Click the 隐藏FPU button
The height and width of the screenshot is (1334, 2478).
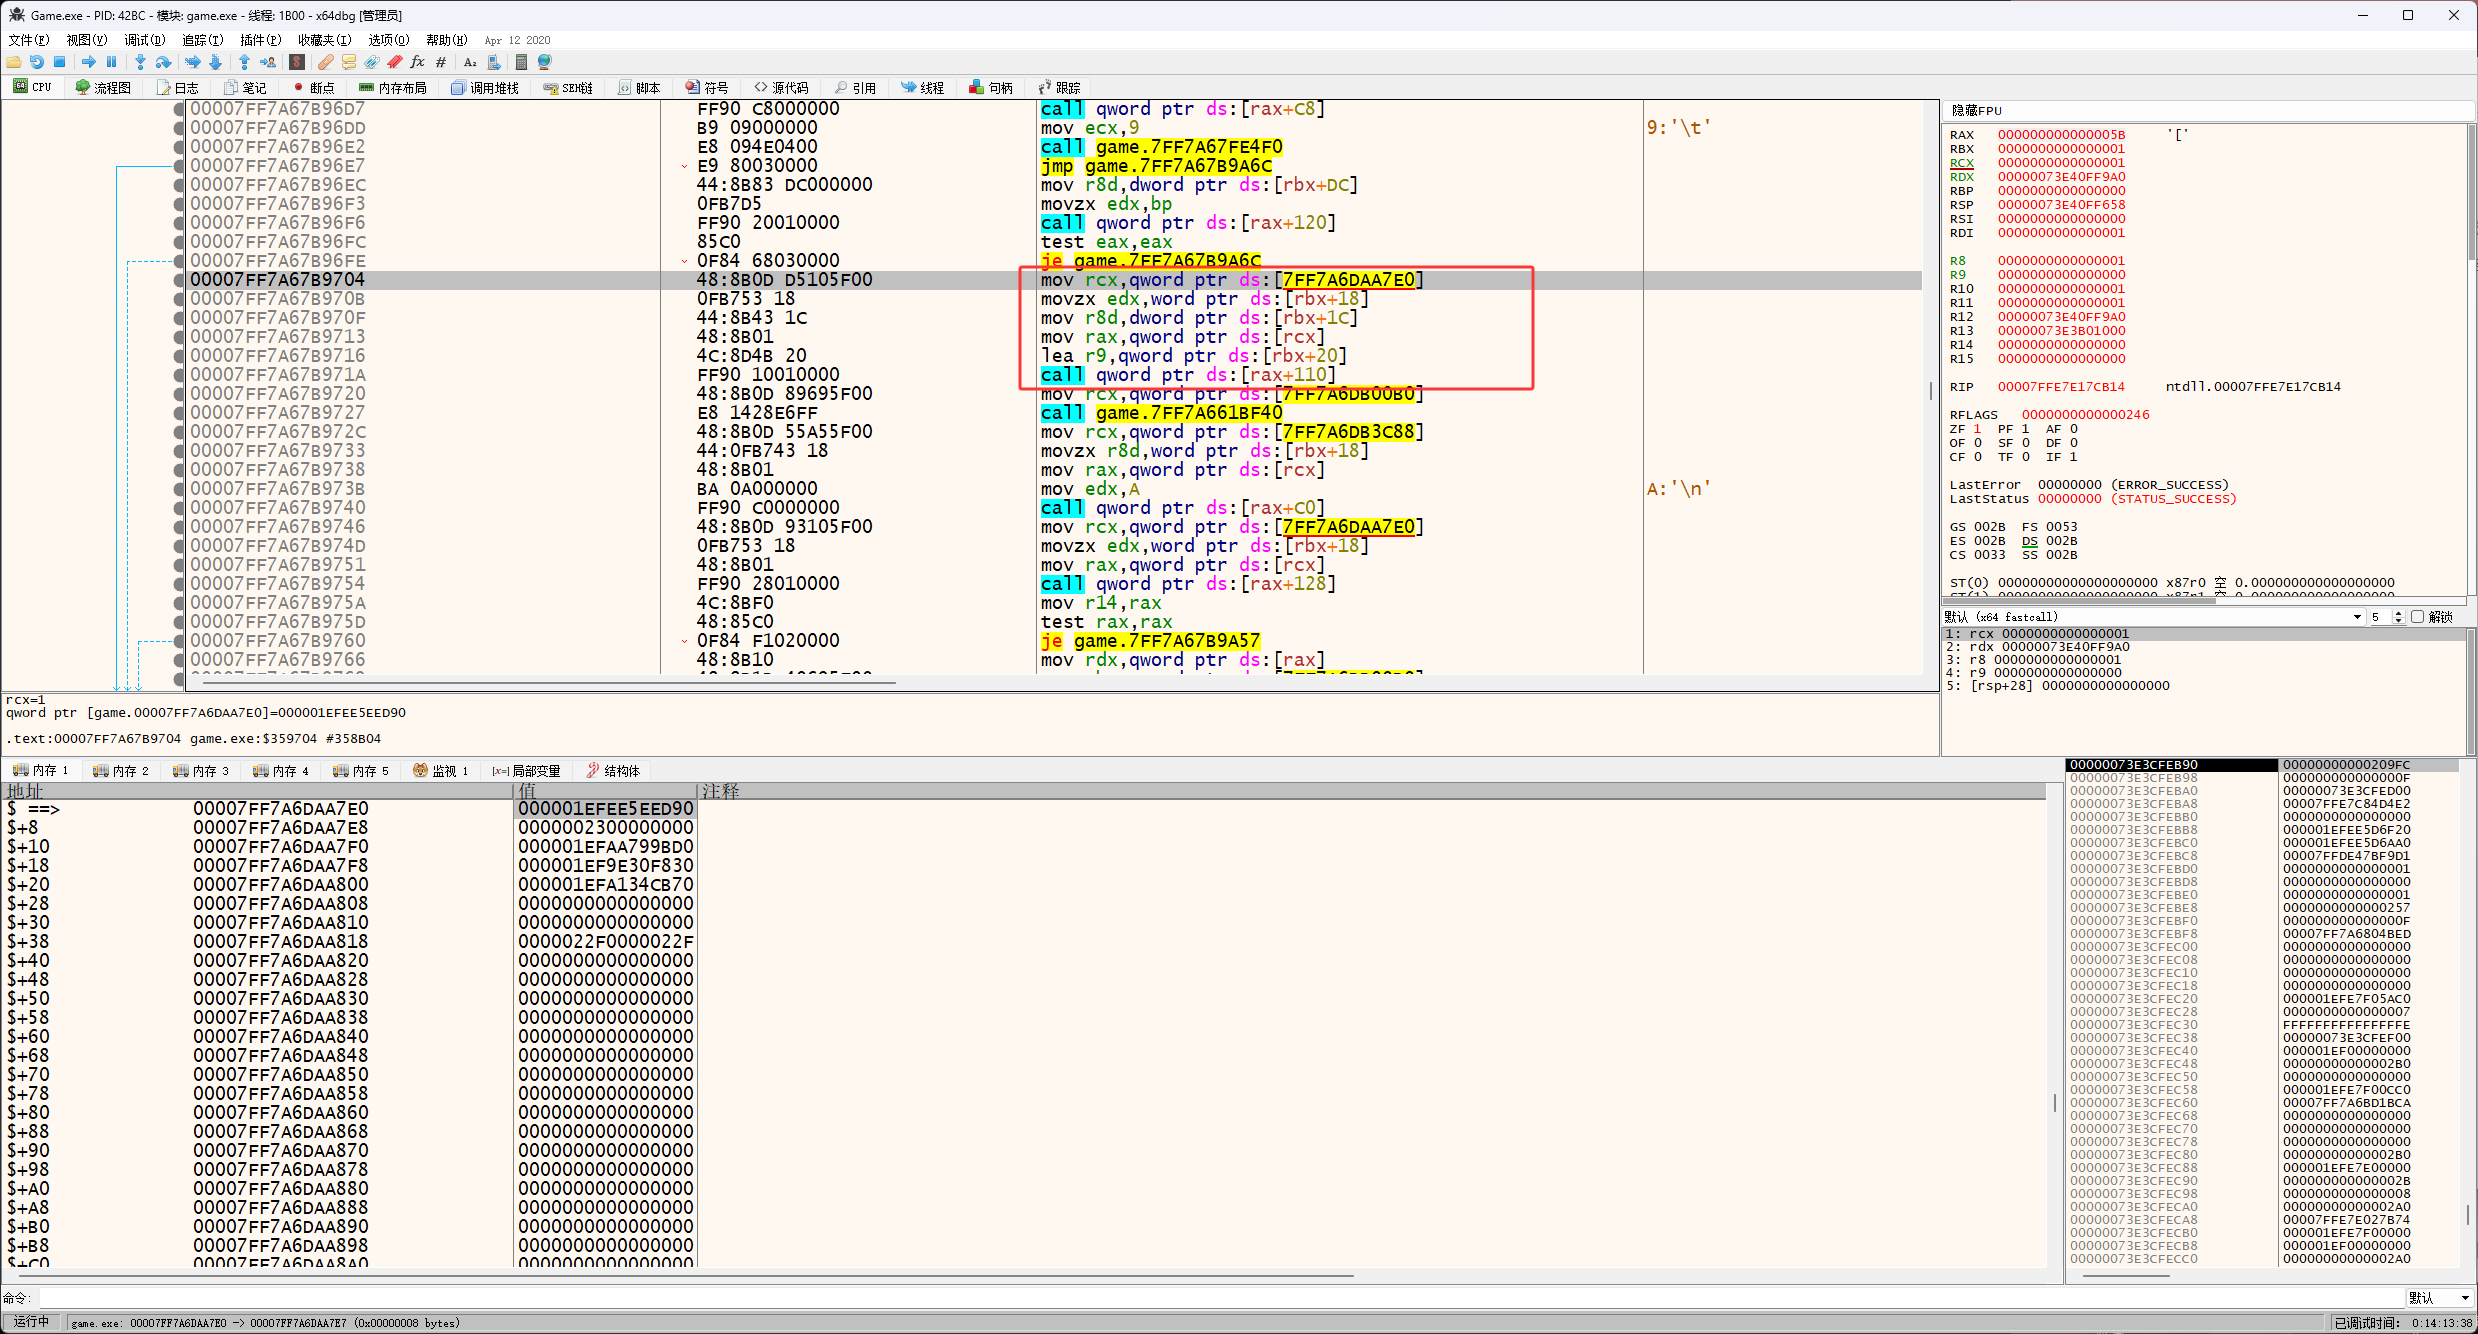(x=1976, y=110)
